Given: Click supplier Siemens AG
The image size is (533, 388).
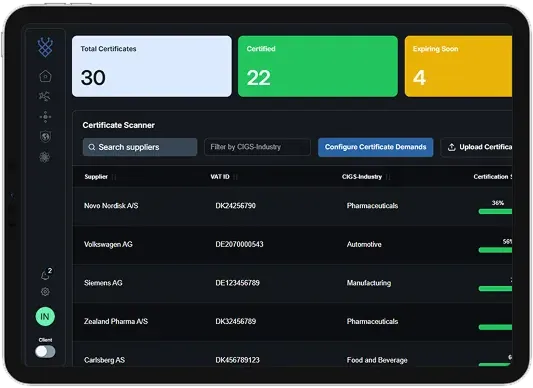Looking at the screenshot, I should tap(103, 283).
